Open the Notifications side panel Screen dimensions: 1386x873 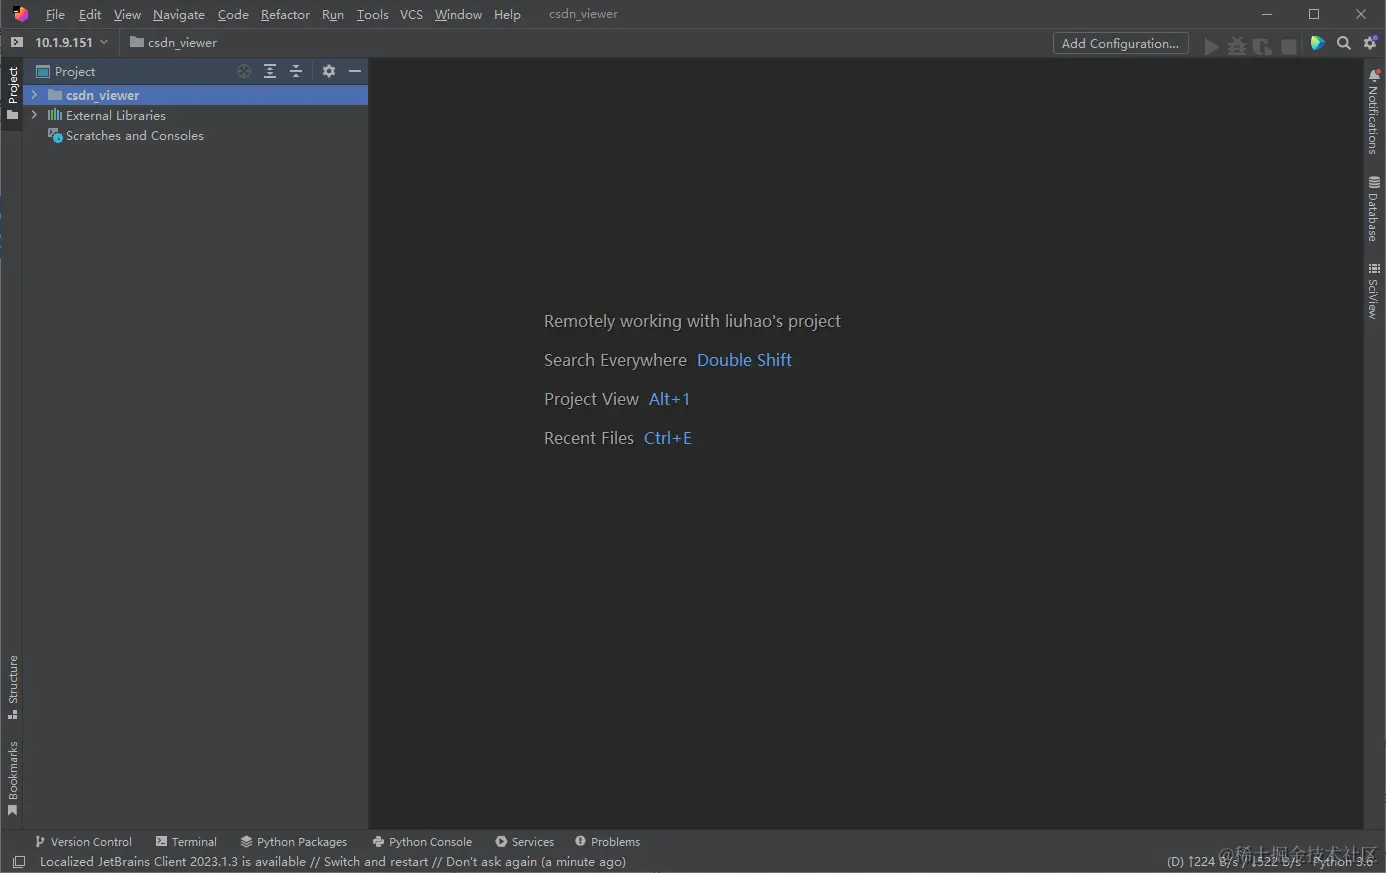pyautogui.click(x=1374, y=112)
